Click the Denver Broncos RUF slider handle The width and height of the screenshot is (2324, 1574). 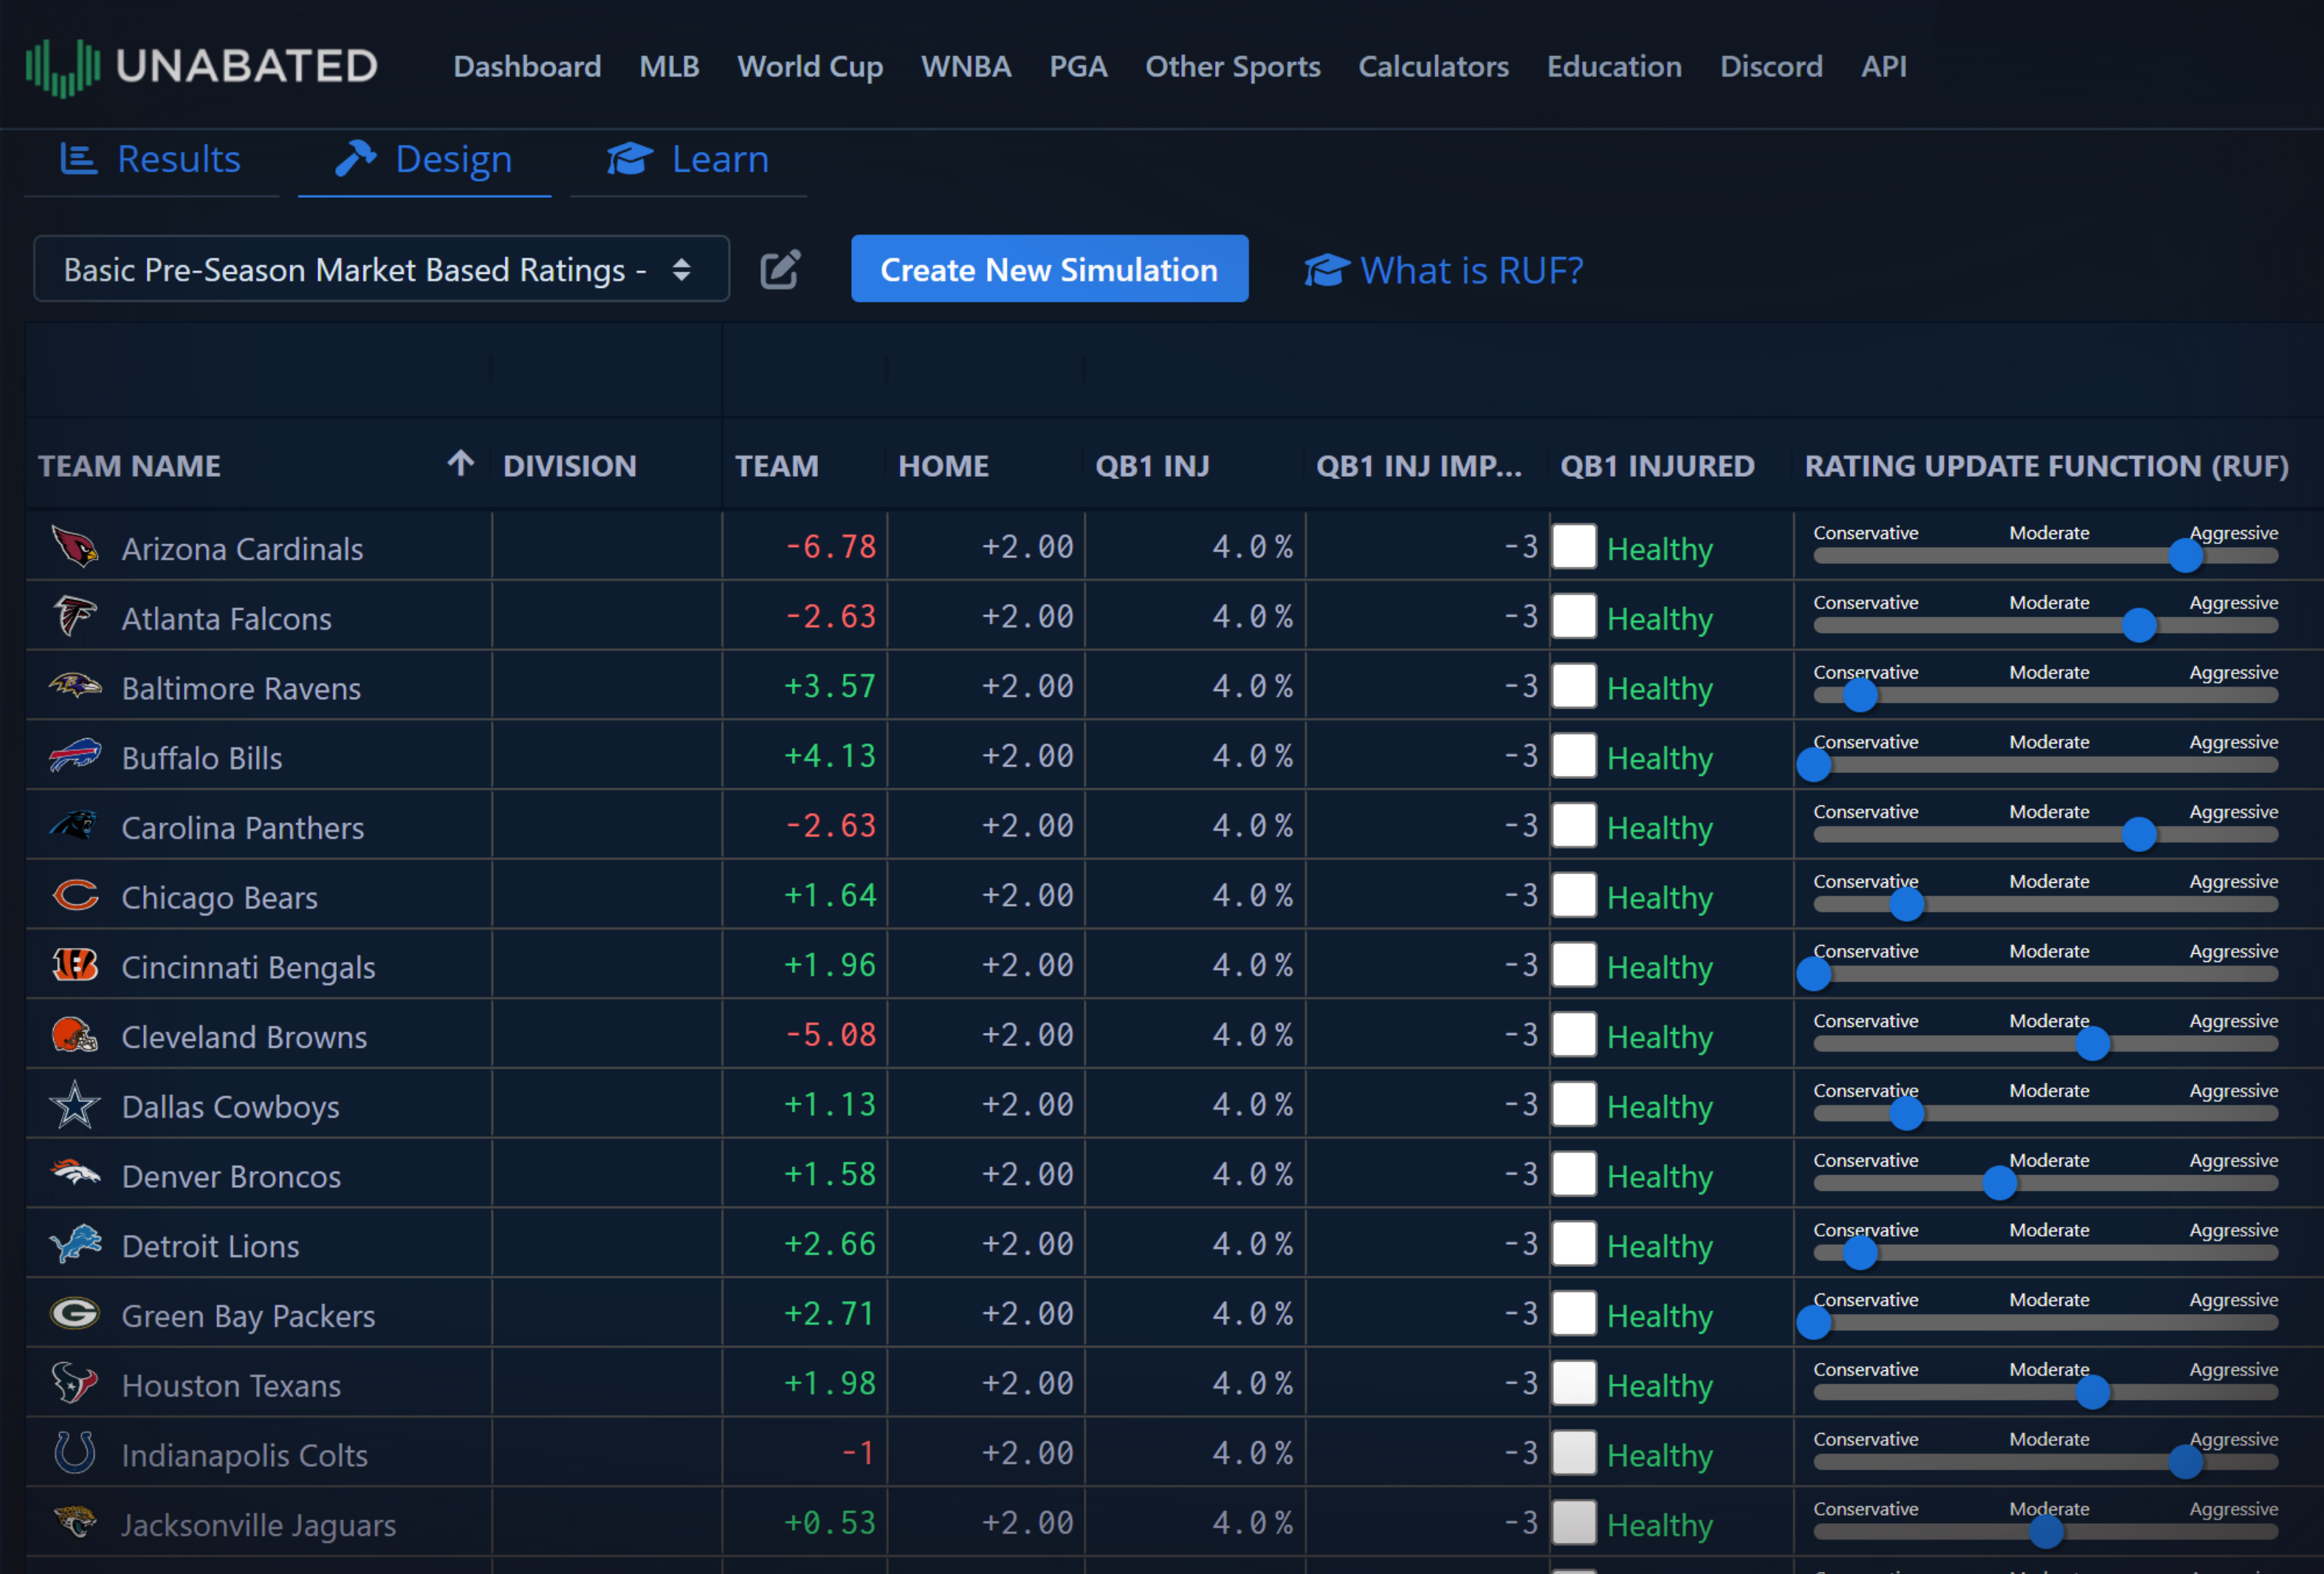(1999, 1183)
